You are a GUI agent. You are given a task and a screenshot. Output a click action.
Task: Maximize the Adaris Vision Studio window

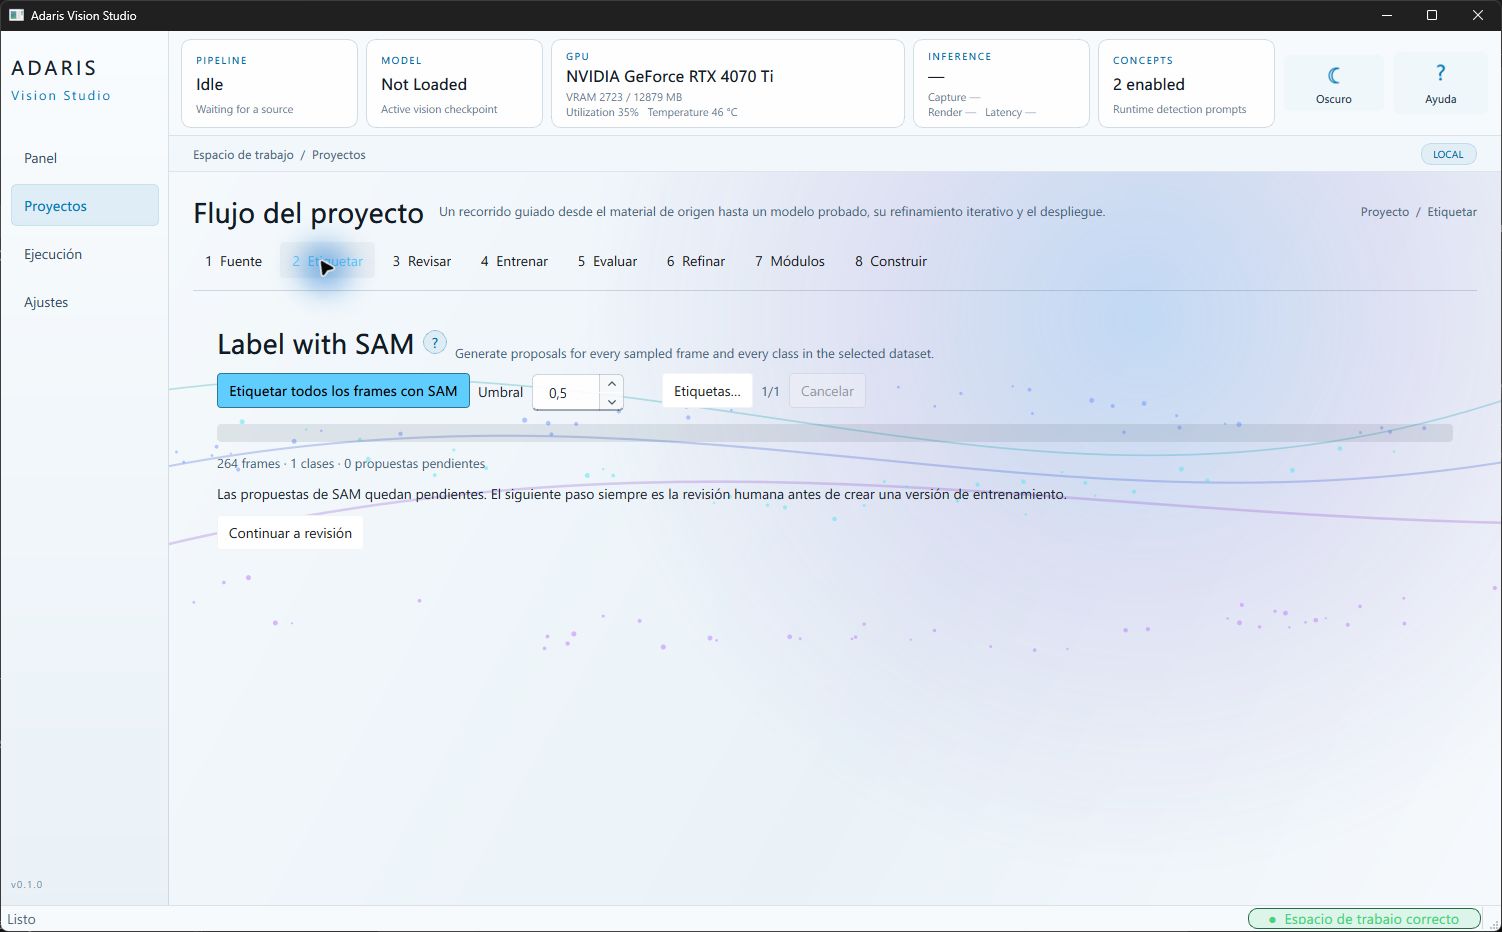(1432, 15)
